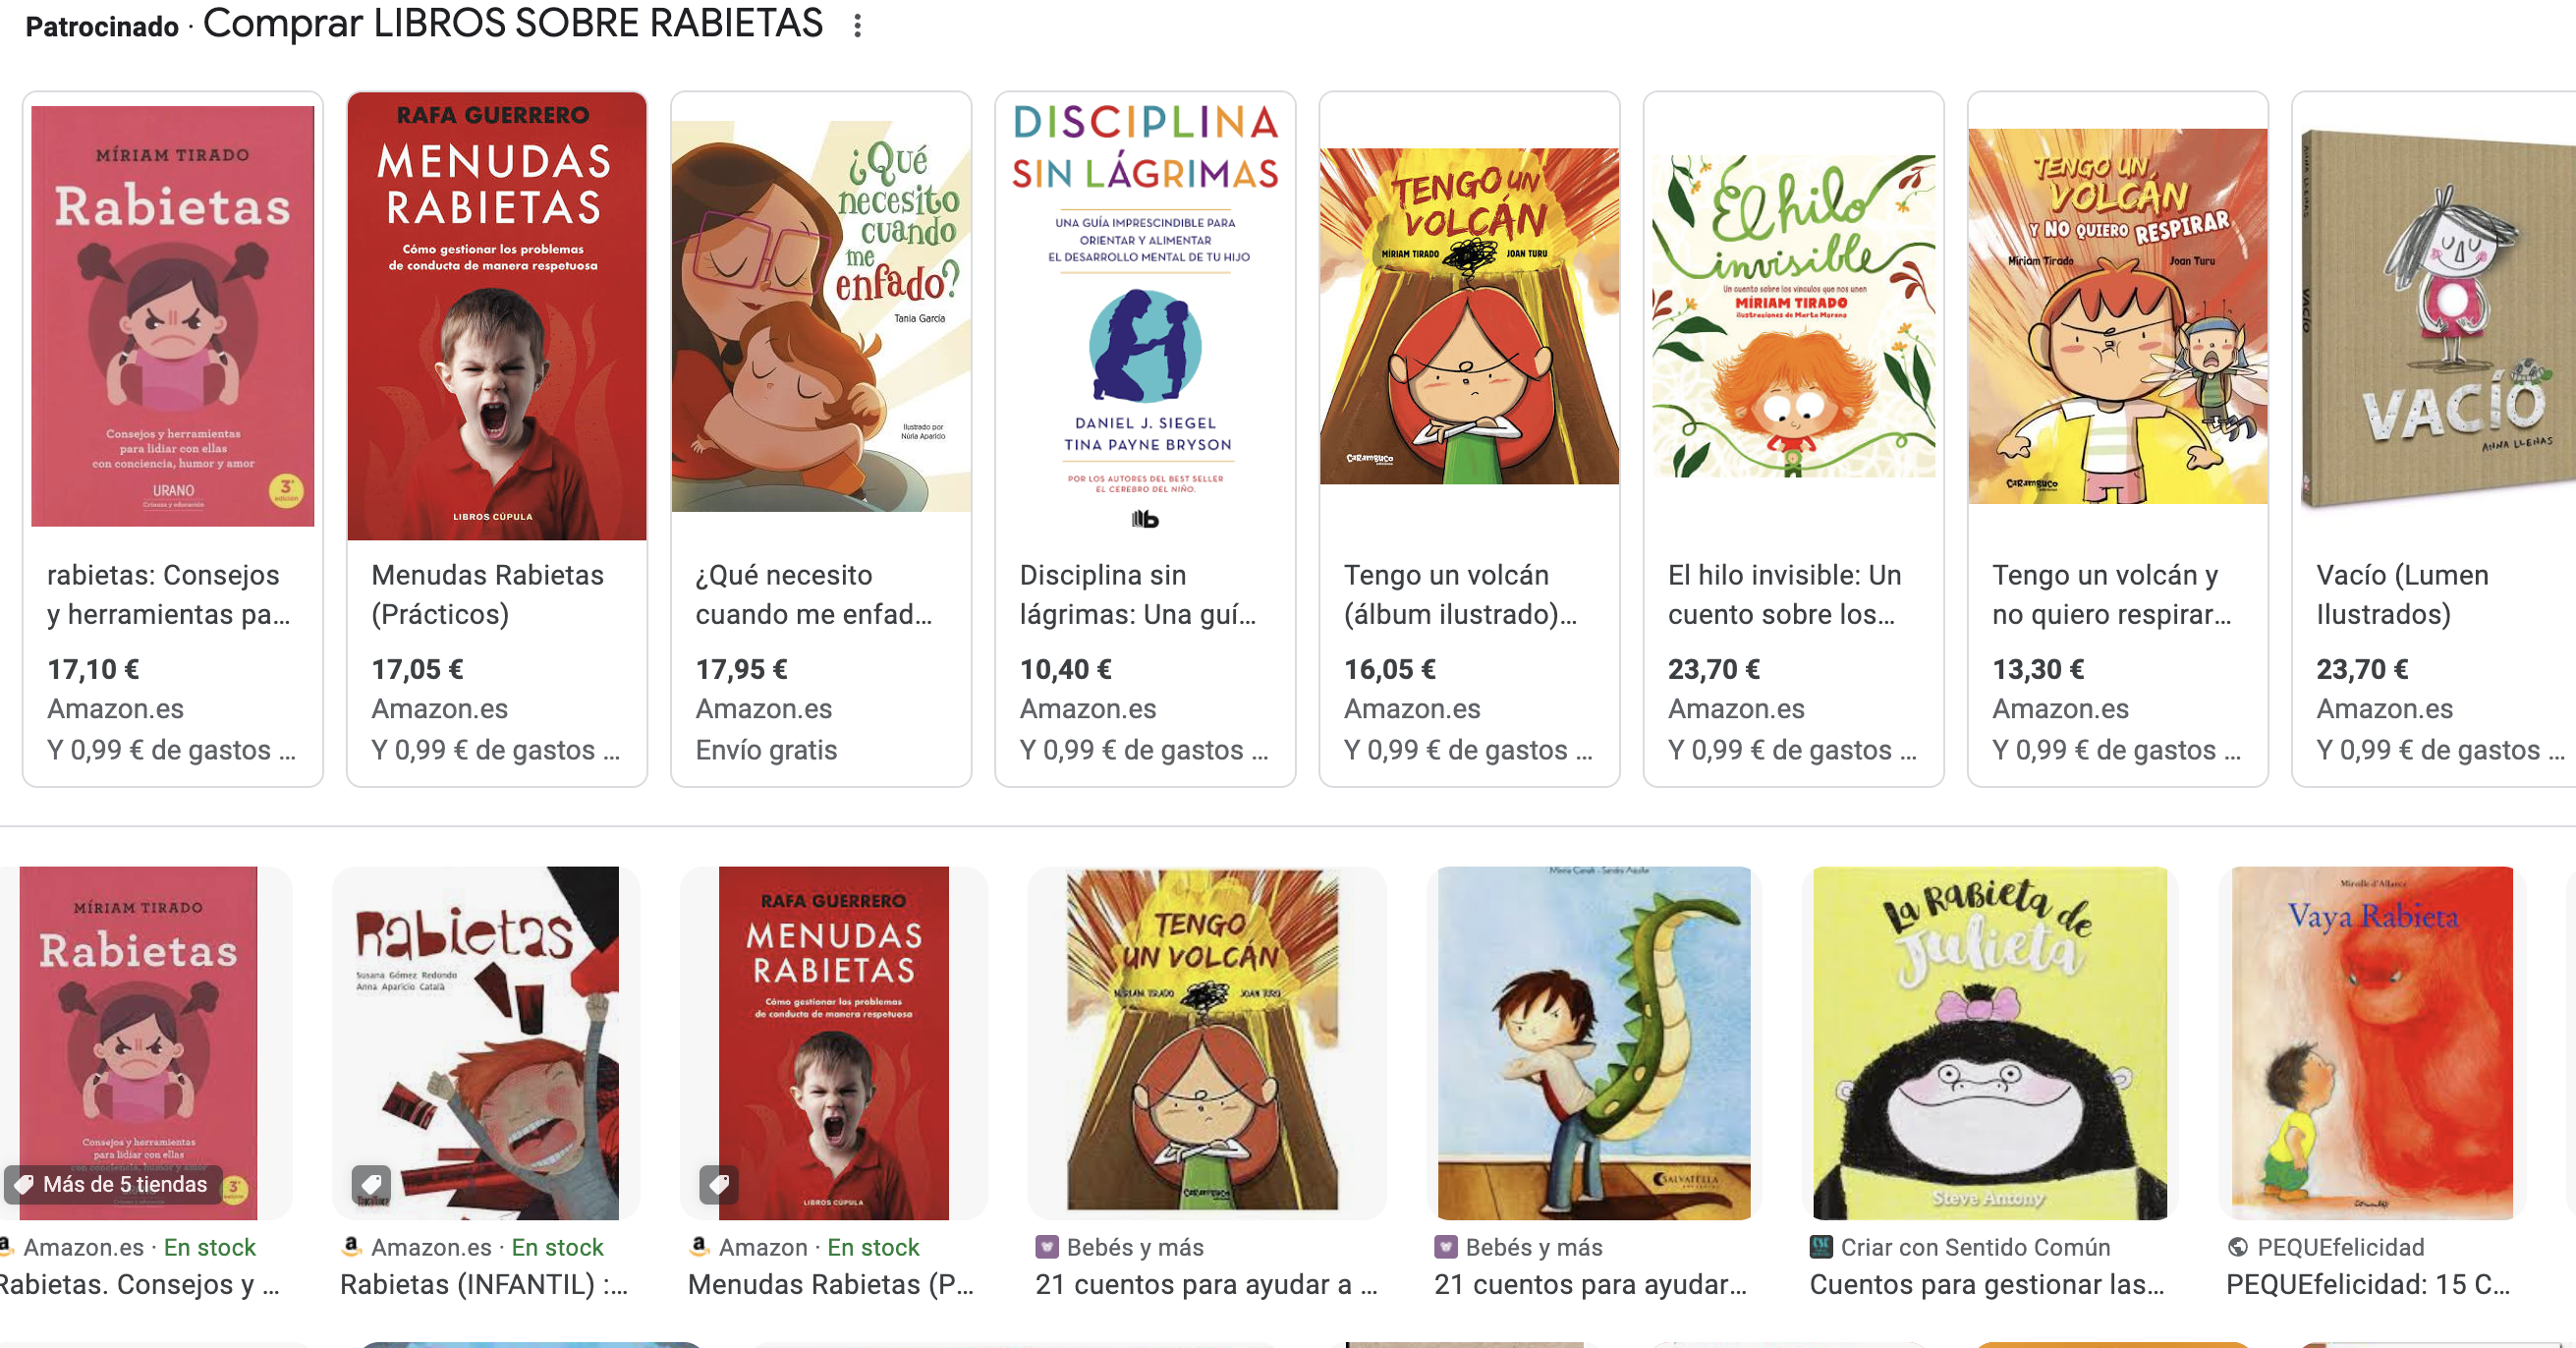Open 'Cuentos para gestionar las...' result link
Screen dimensions: 2576x1348
[x=1986, y=1285]
